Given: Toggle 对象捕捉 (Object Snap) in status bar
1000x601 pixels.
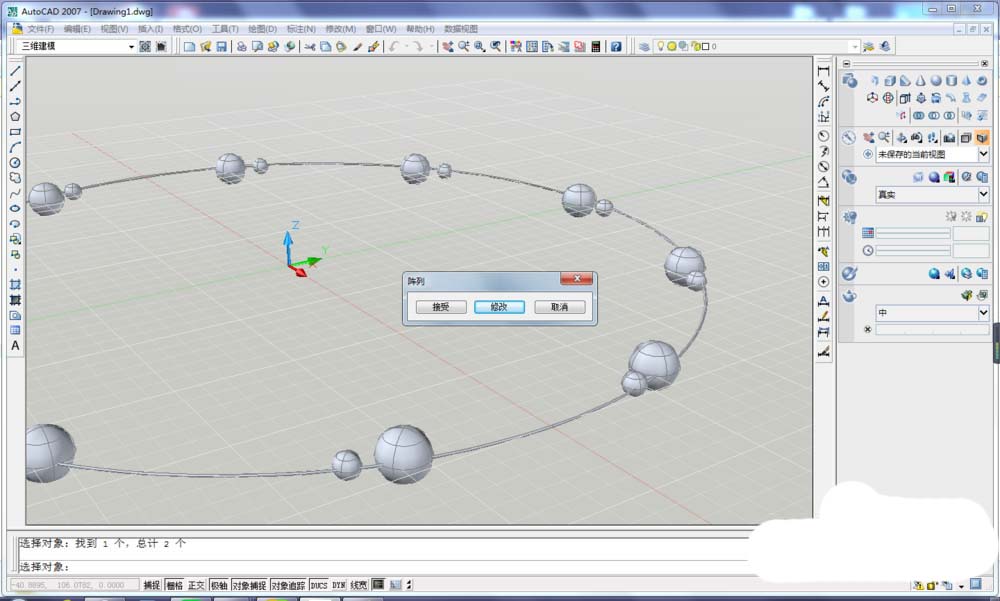Looking at the screenshot, I should pos(248,585).
